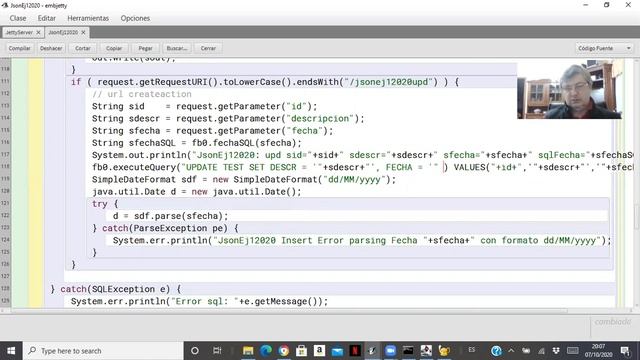Click the taskbar search box

(103, 351)
